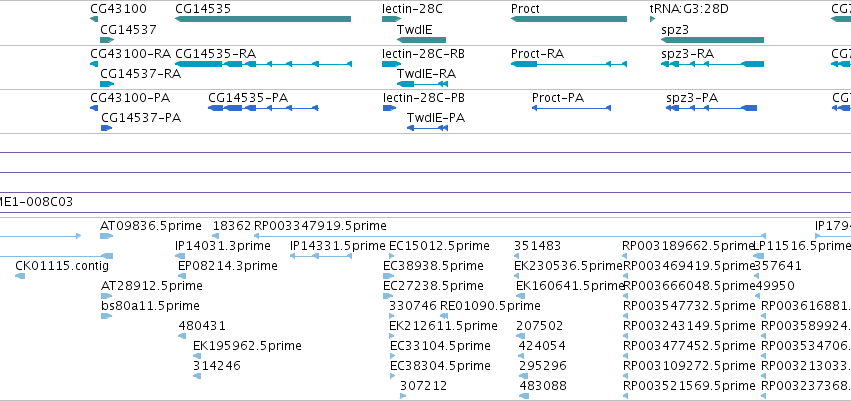Click the lectin-28C gene arrow
This screenshot has width=851, height=401.
(x=391, y=19)
